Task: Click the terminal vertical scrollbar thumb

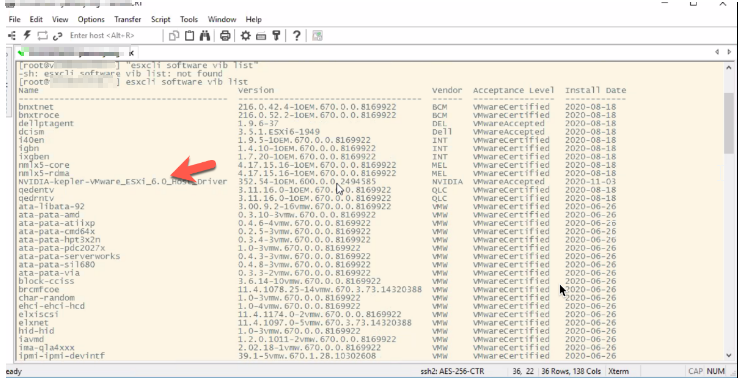Action: coord(729,123)
